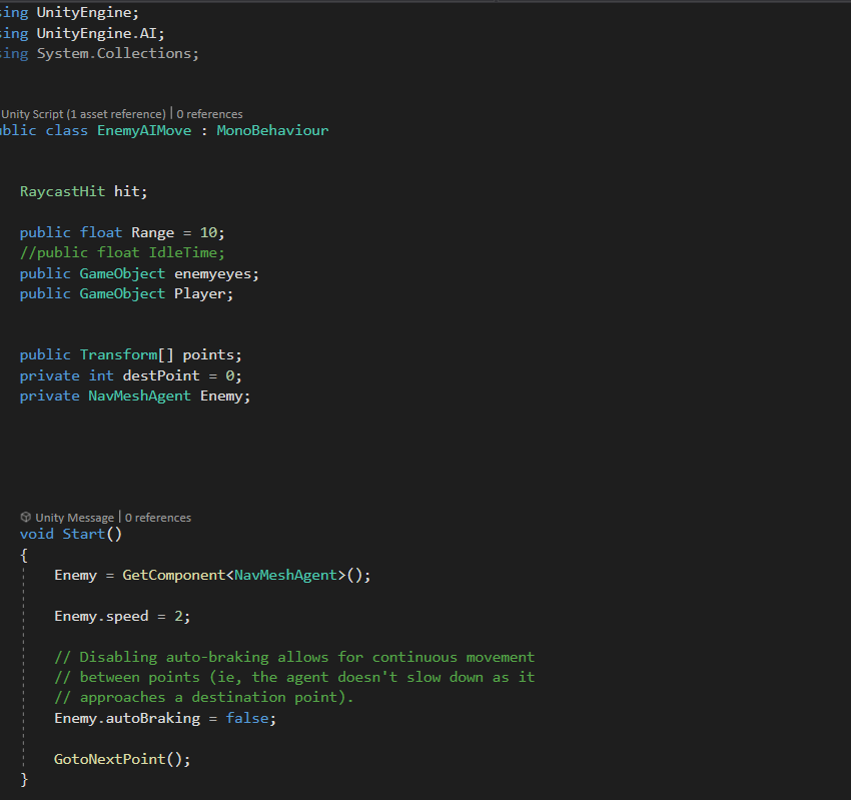Click comment 'Disabling auto-braking allows for continuous movement'
The height and width of the screenshot is (800, 851).
click(294, 657)
